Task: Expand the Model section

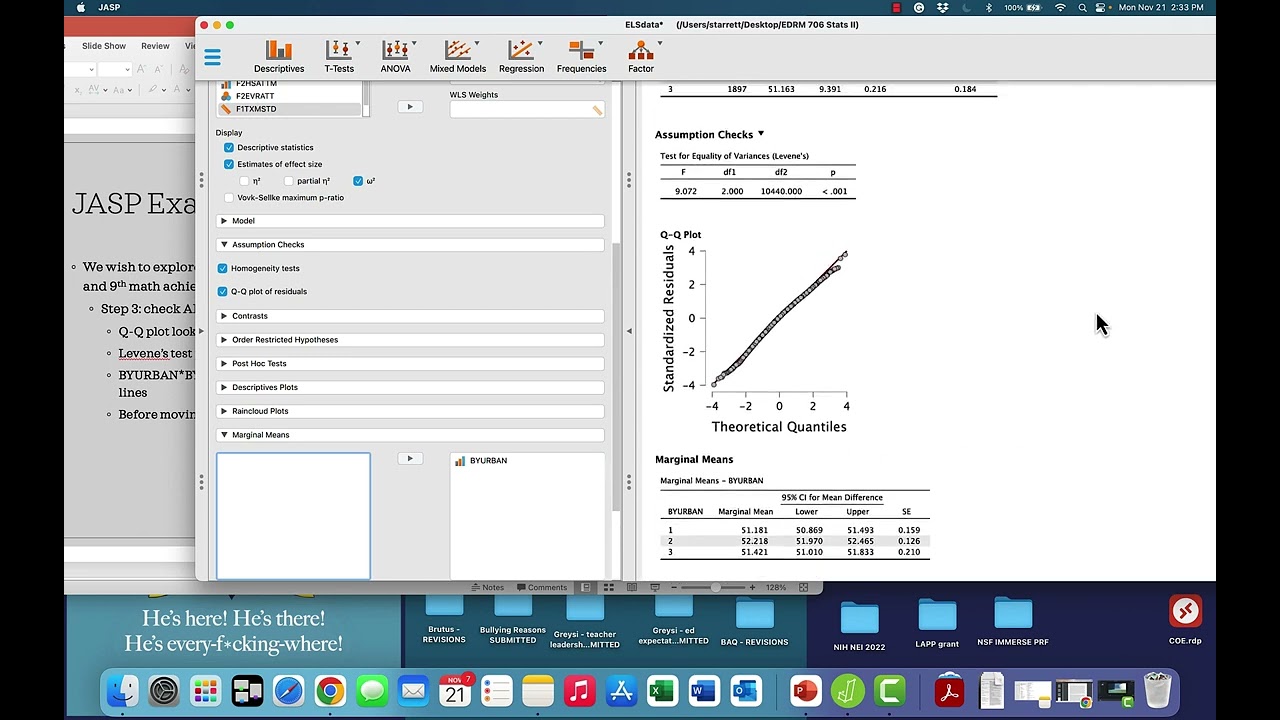Action: pyautogui.click(x=410, y=221)
